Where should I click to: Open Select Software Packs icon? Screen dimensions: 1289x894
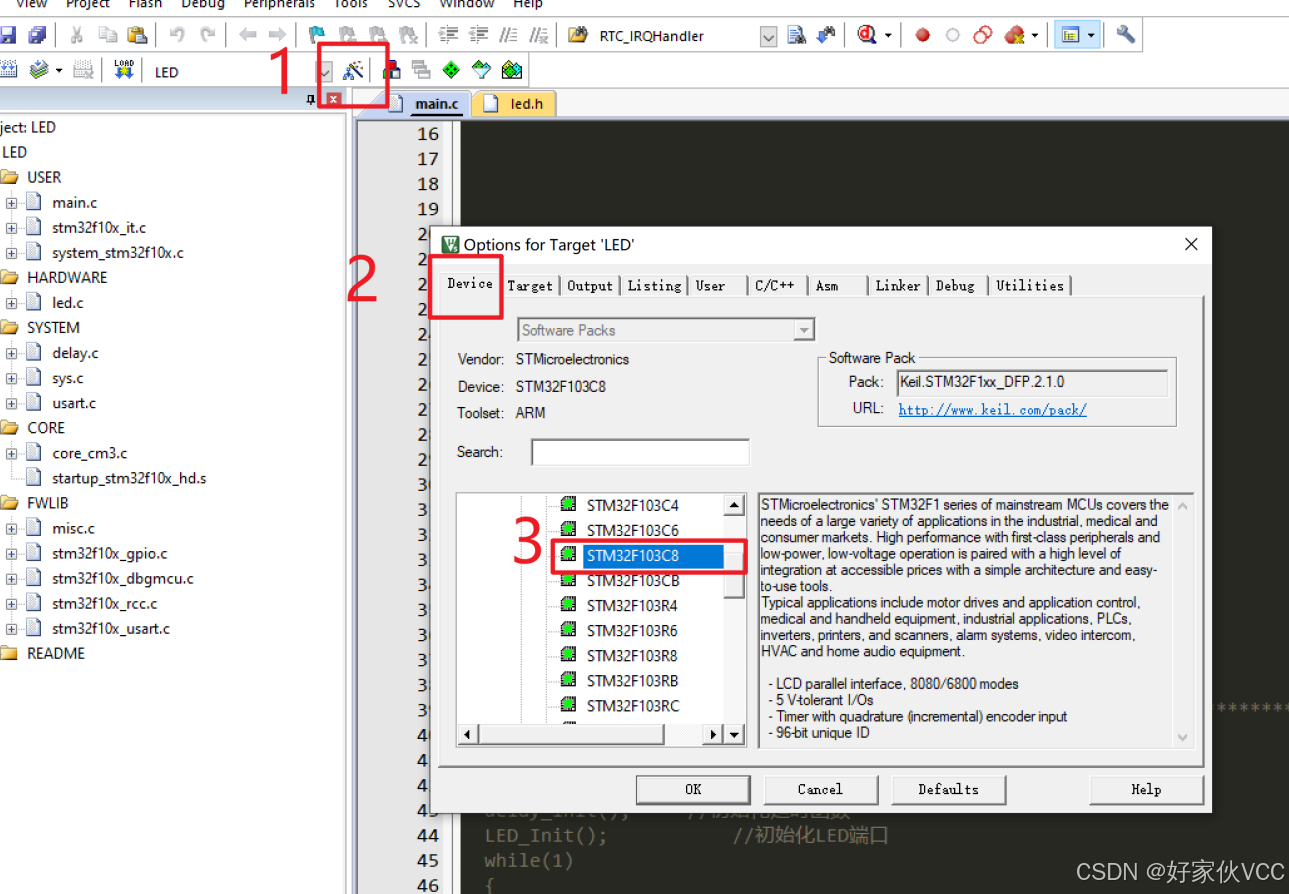click(482, 70)
